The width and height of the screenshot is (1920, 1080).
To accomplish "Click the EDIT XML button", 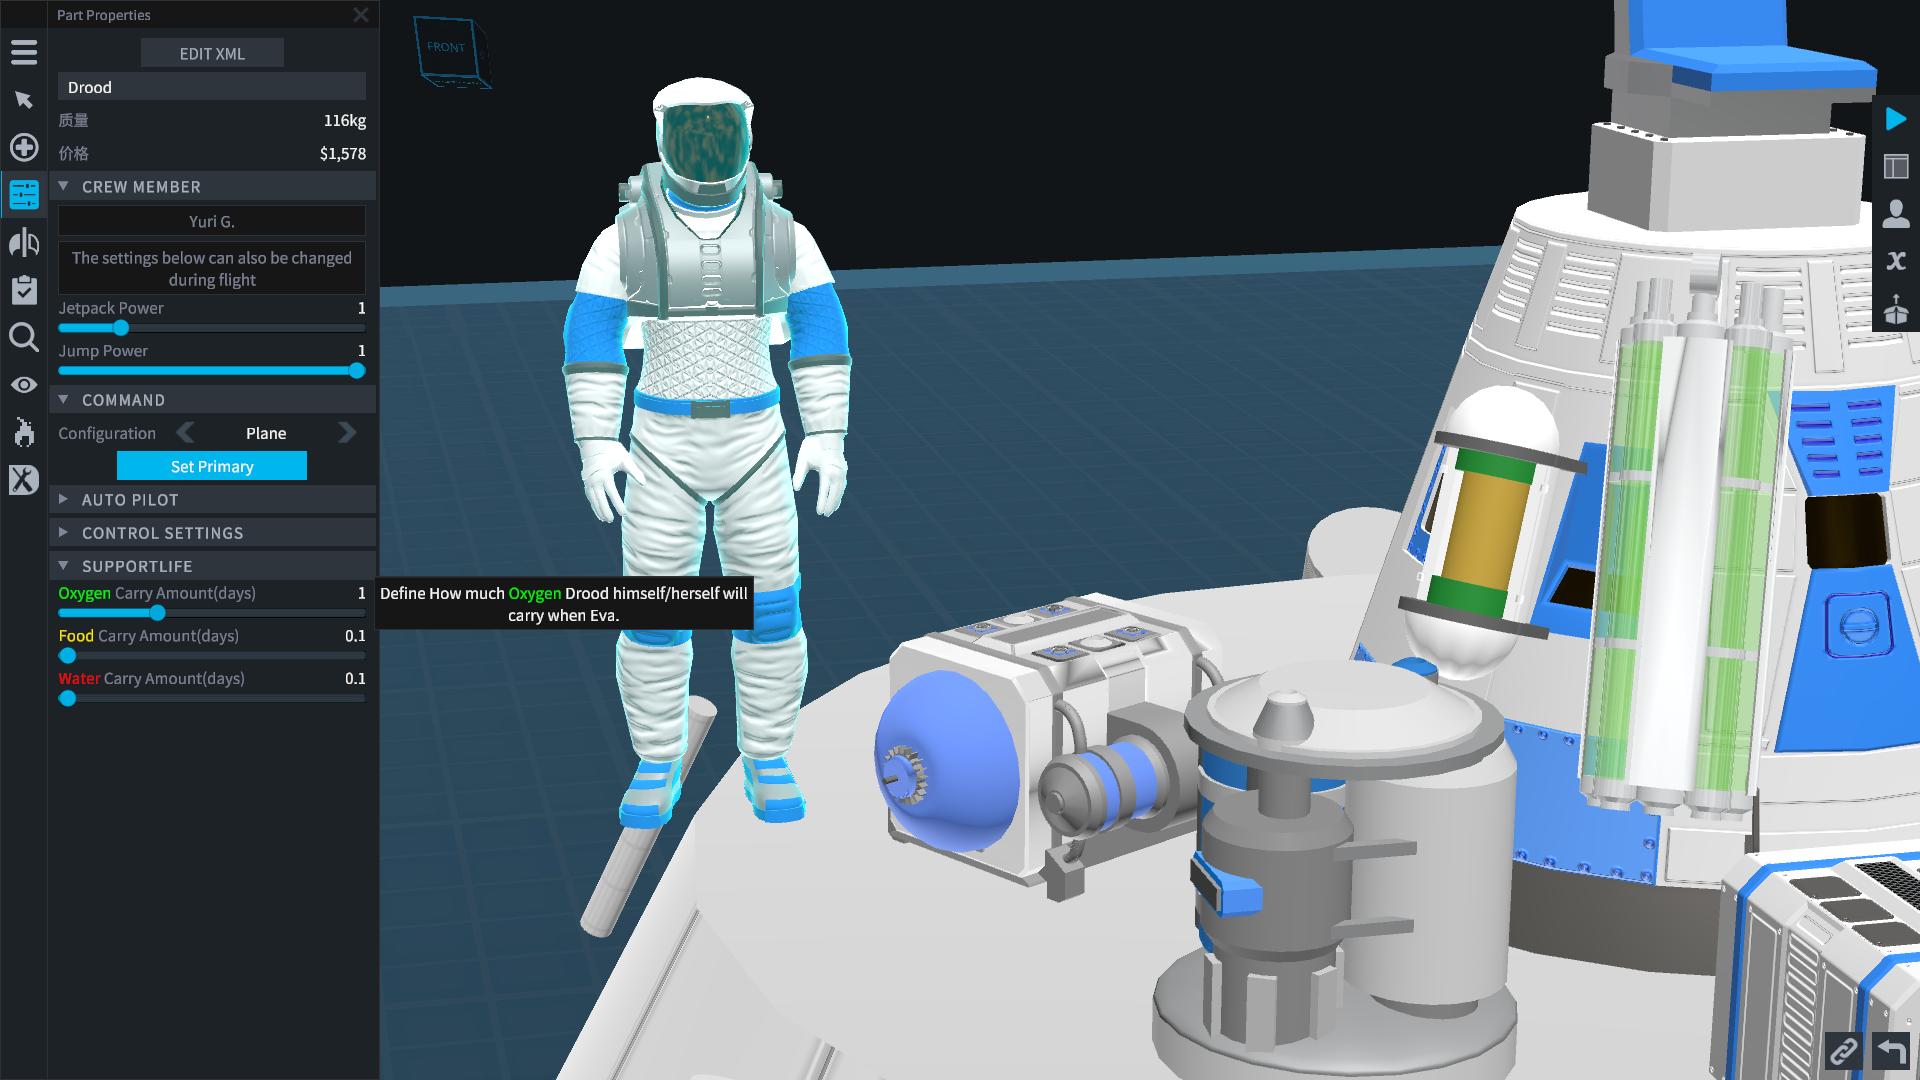I will pos(212,54).
